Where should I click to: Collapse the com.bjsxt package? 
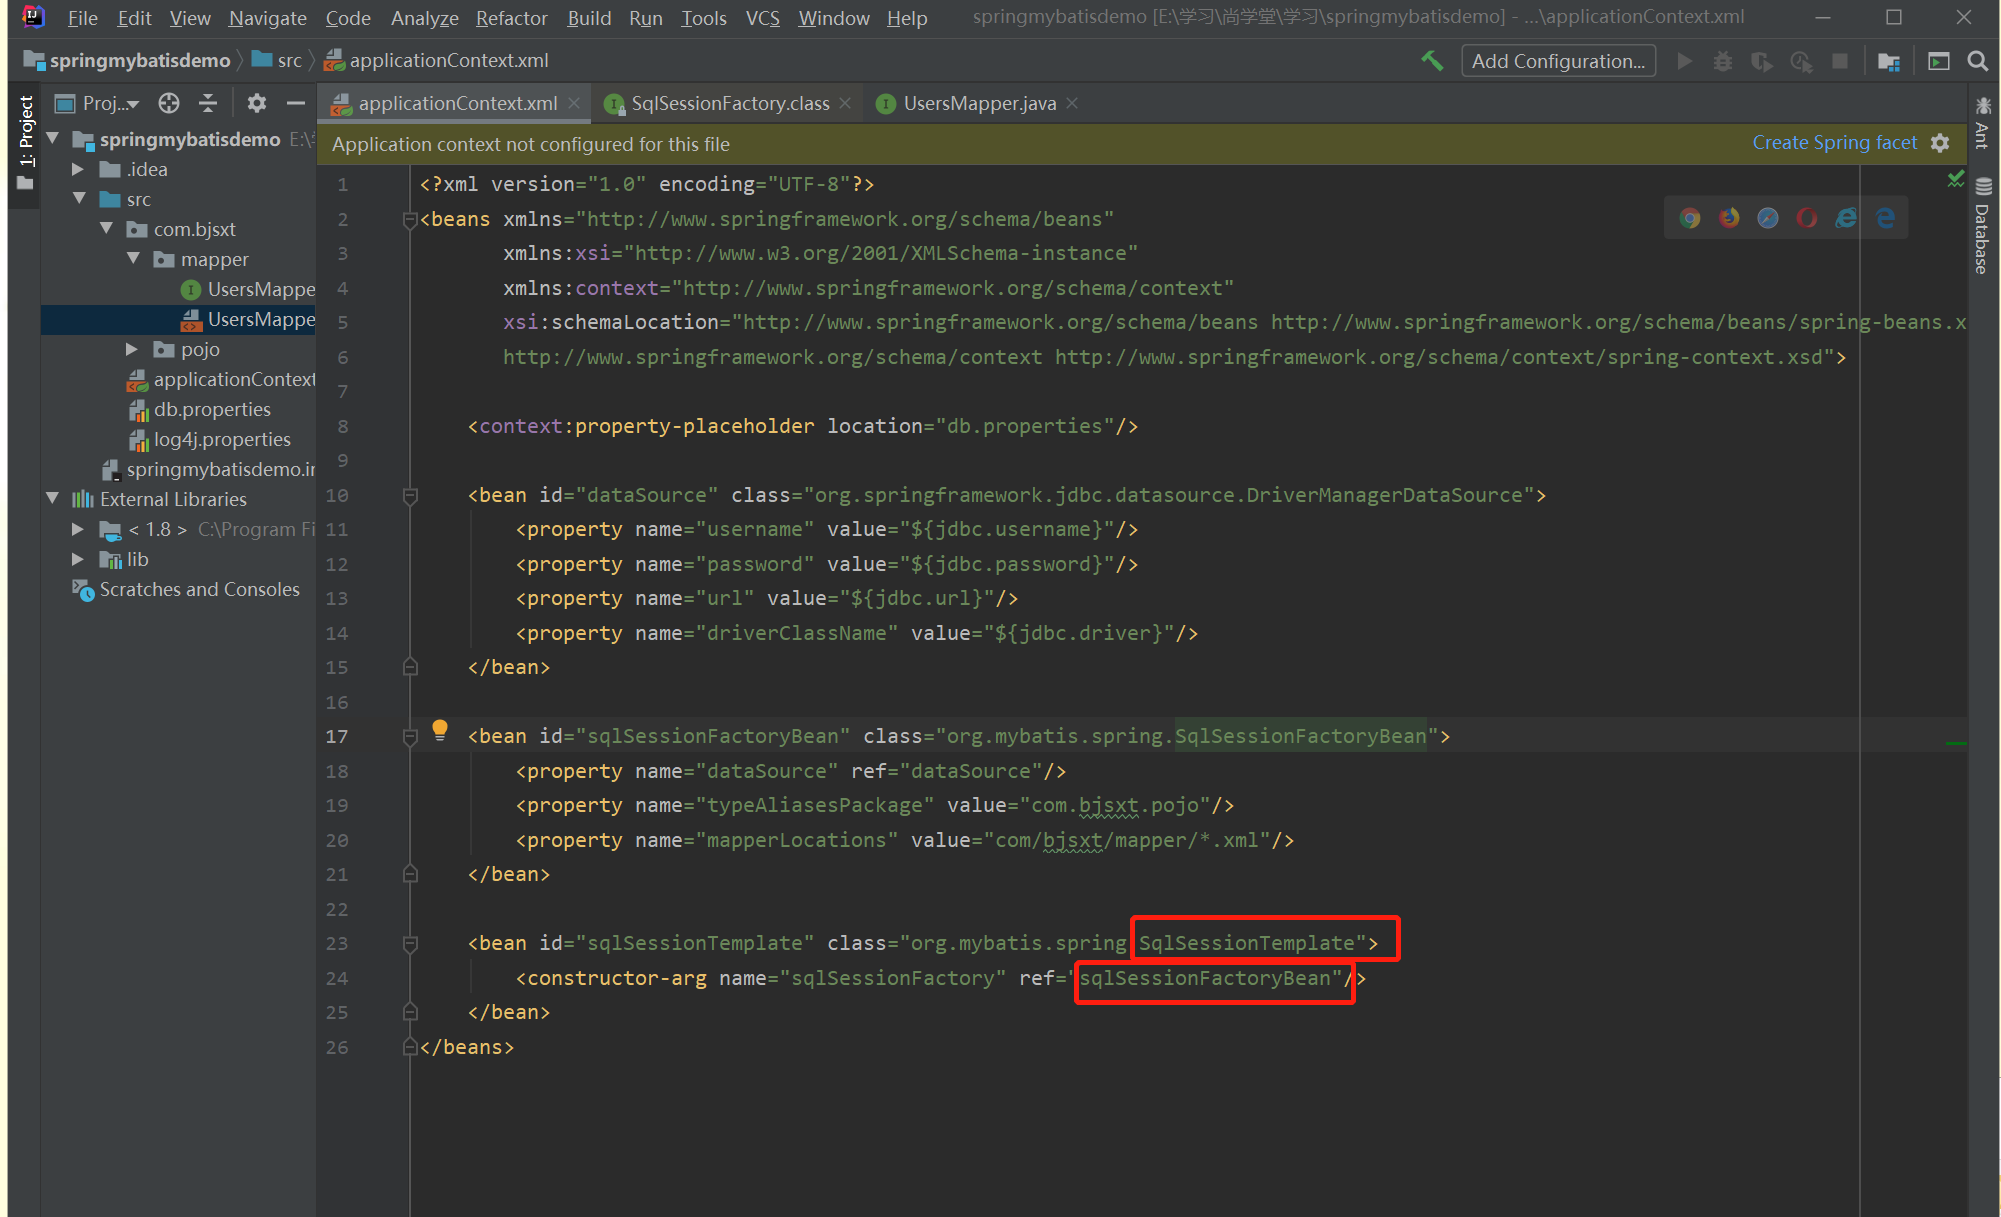106,229
